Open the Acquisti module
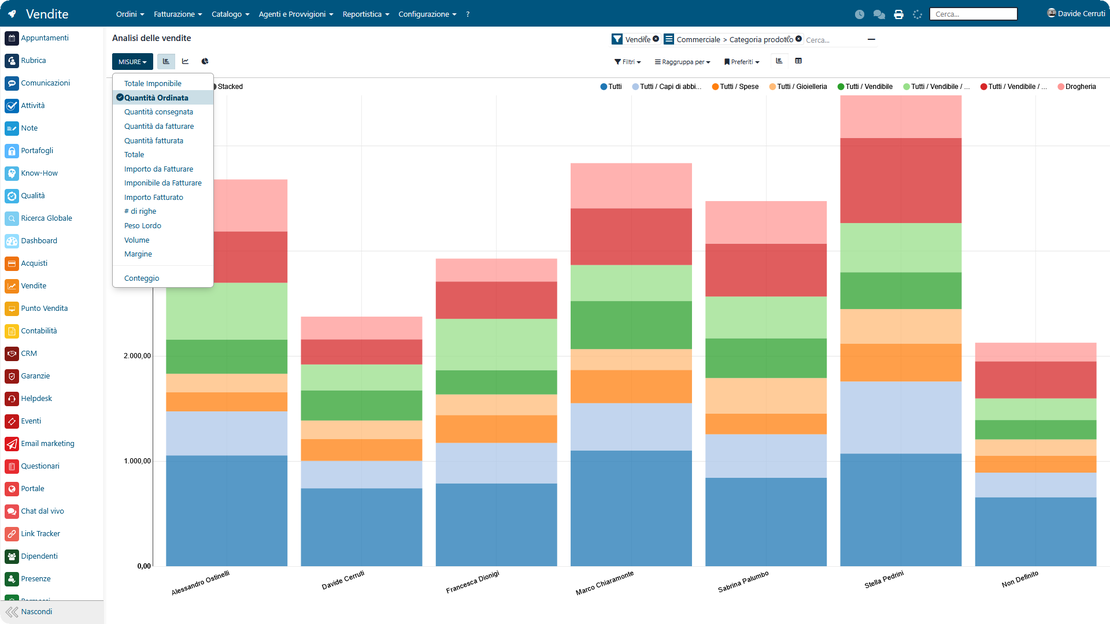This screenshot has height=624, width=1110. point(27,263)
